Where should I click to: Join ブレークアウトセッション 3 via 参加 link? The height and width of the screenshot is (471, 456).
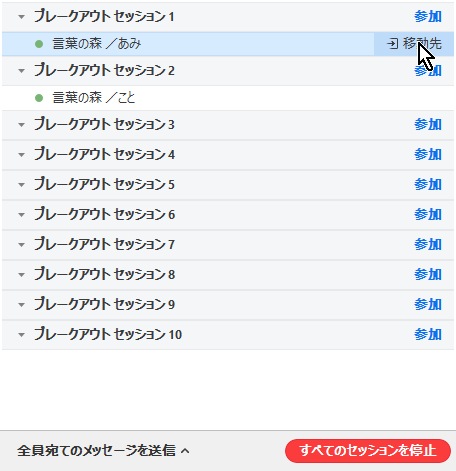click(428, 124)
